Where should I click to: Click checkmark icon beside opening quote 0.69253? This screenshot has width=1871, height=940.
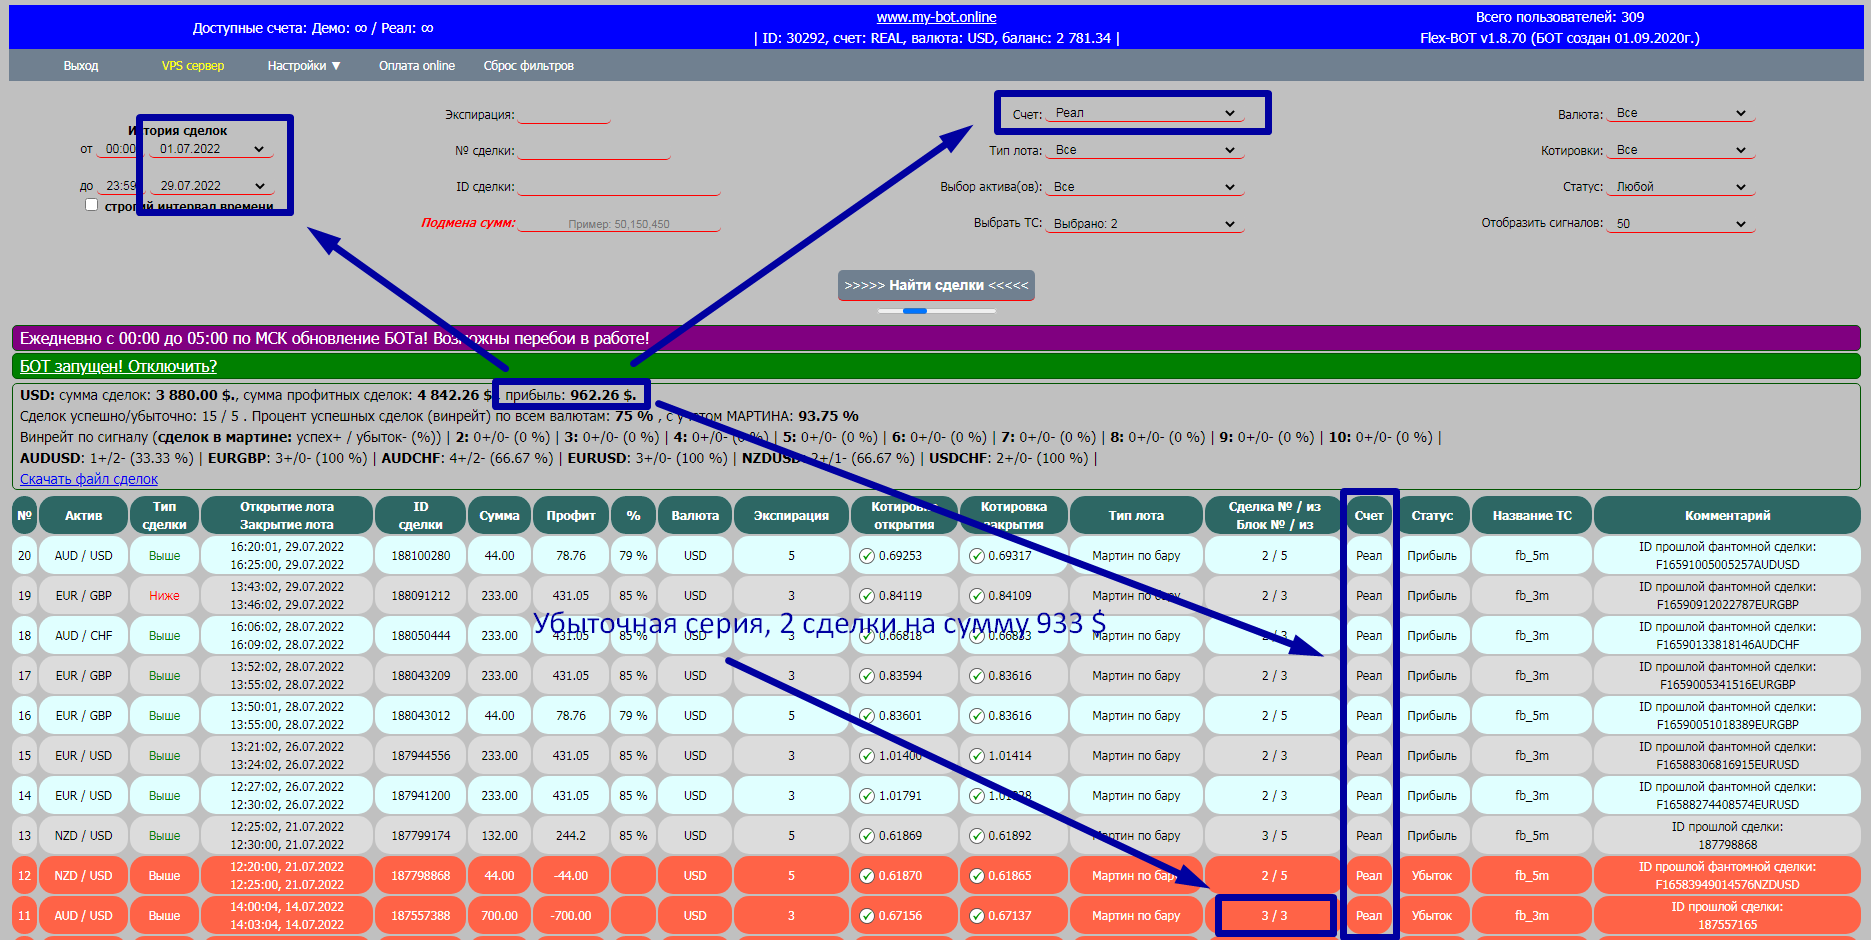[x=867, y=556]
